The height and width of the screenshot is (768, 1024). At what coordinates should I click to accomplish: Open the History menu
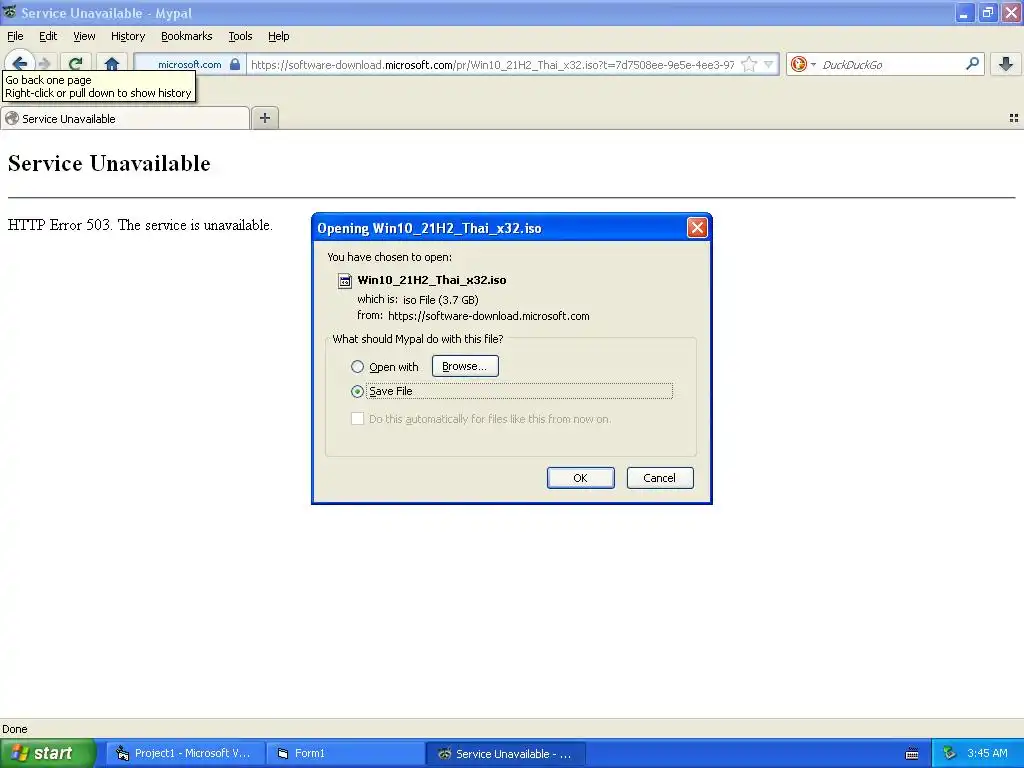(x=127, y=36)
